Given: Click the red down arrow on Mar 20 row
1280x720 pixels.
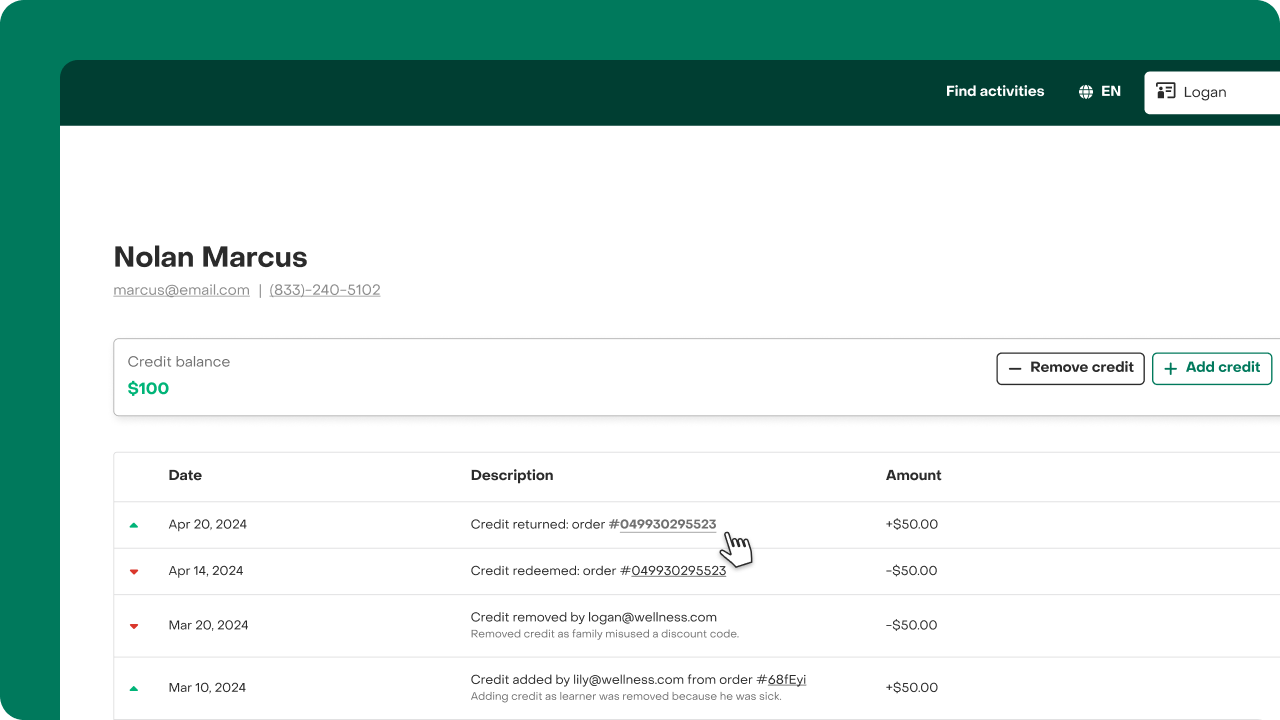Looking at the screenshot, I should (134, 626).
